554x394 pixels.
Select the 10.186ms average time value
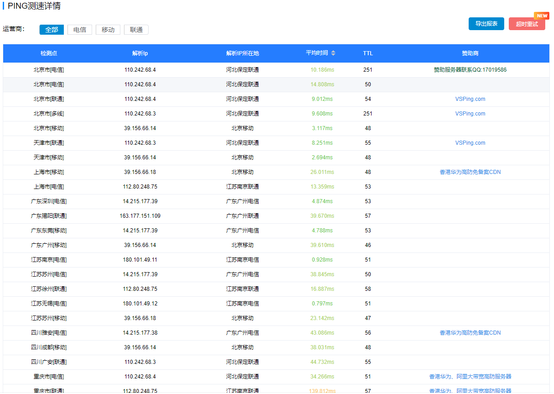[322, 70]
